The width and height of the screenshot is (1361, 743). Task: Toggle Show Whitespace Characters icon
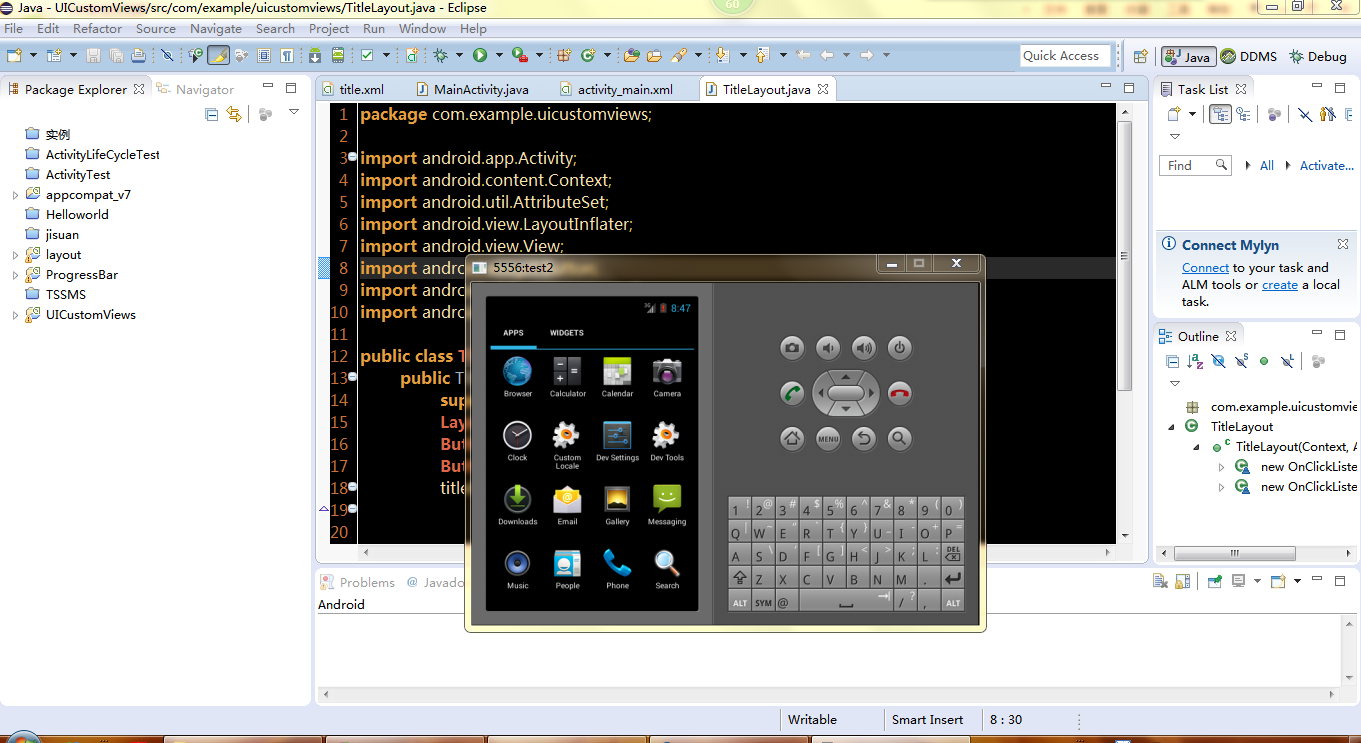click(x=287, y=56)
